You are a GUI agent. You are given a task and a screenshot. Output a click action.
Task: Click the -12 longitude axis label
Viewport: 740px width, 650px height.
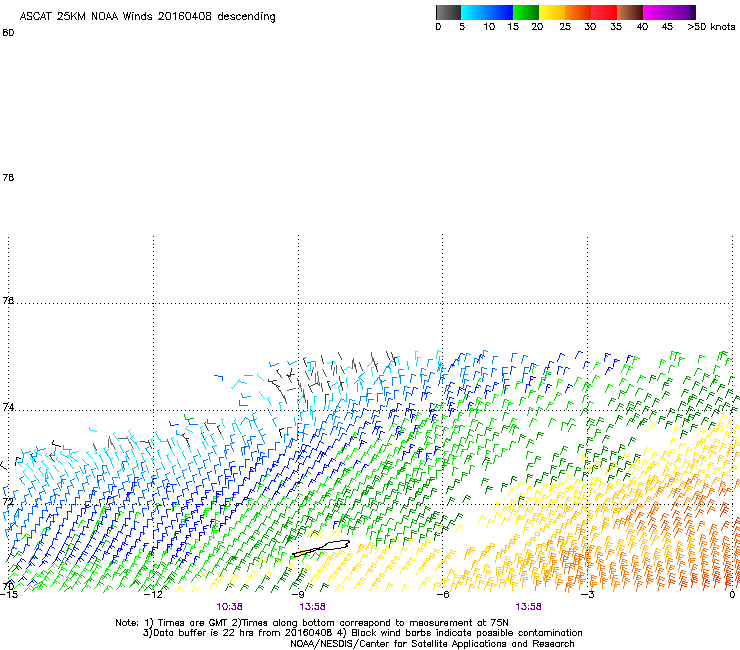click(x=153, y=594)
